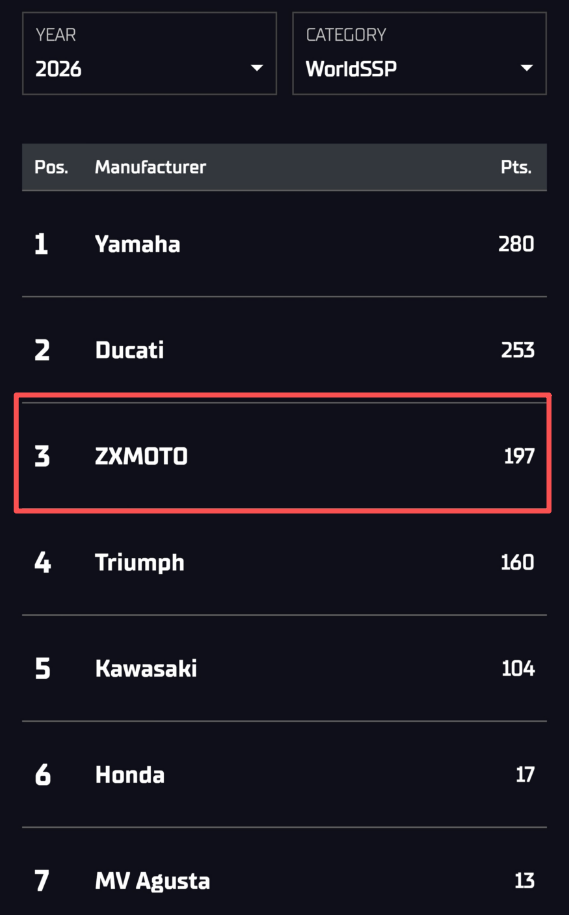Click the Pos. column header
Viewport: 569px width, 915px height.
[x=51, y=167]
